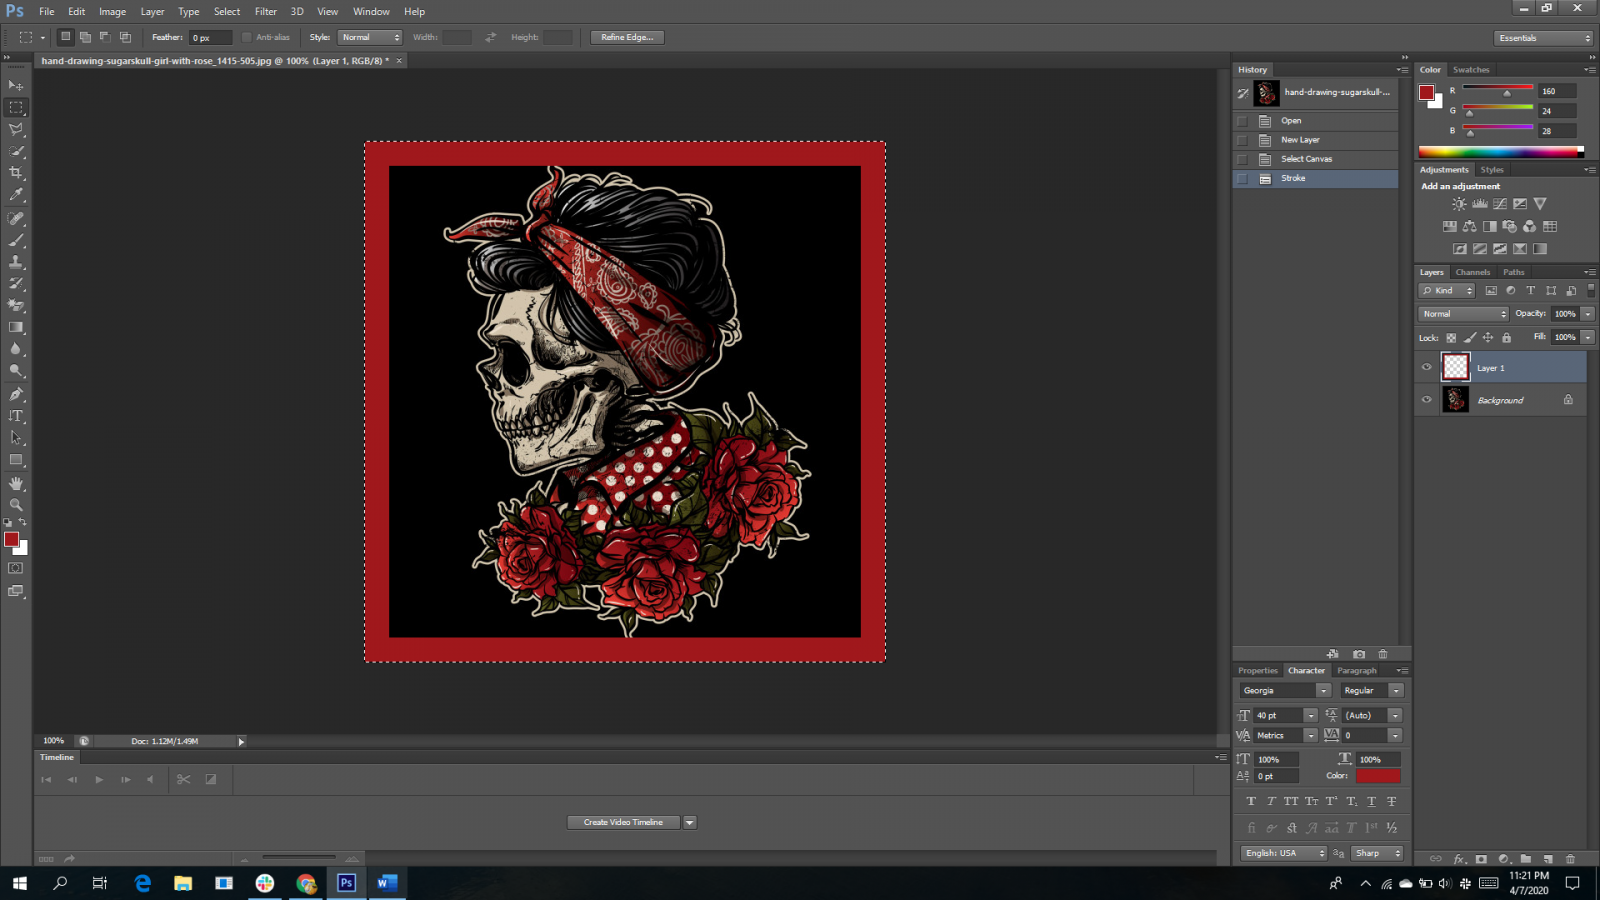
Task: Click the Create Video Timeline button
Action: (623, 822)
